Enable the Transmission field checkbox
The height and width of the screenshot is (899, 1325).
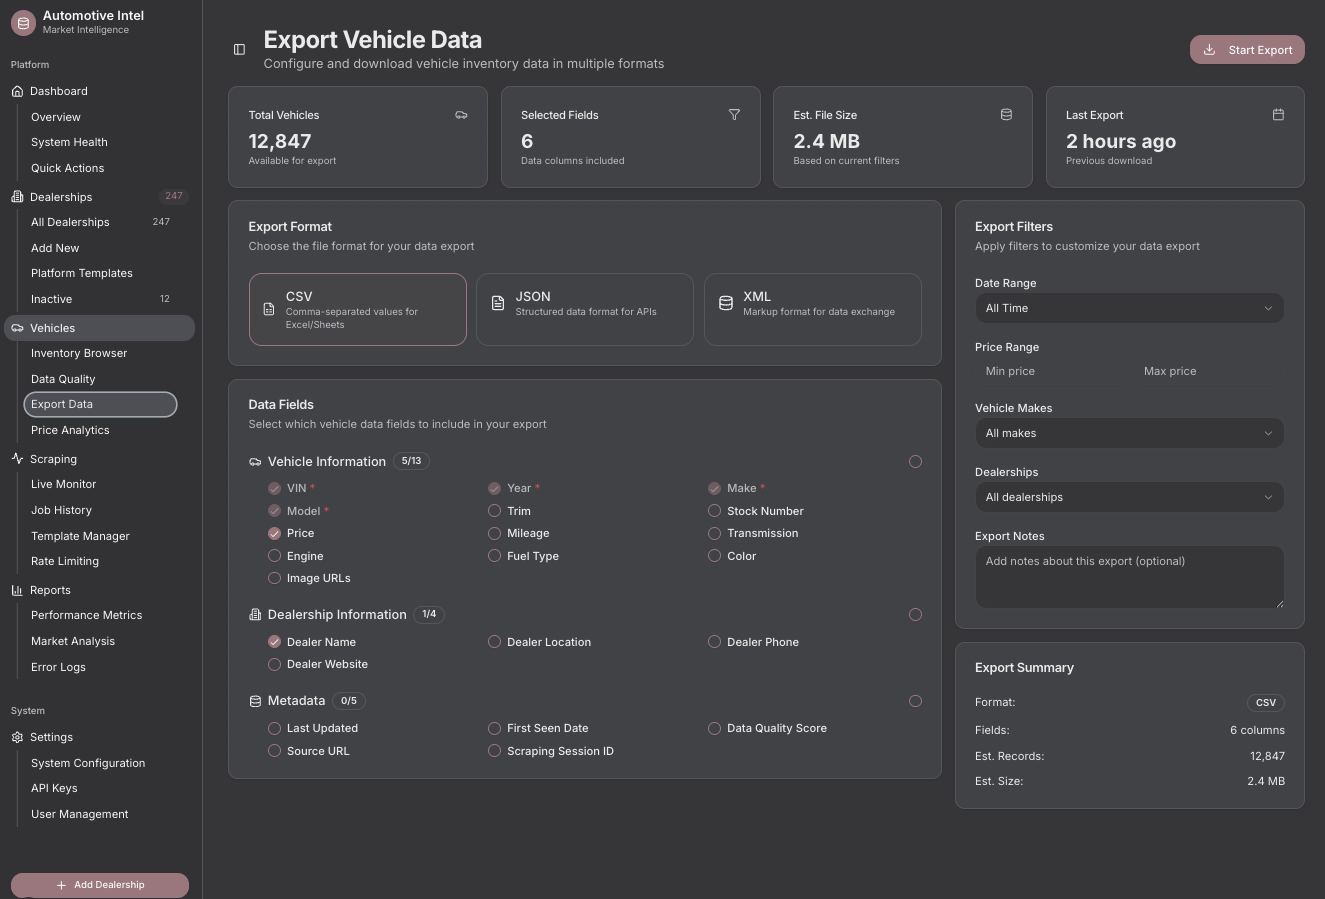point(714,534)
